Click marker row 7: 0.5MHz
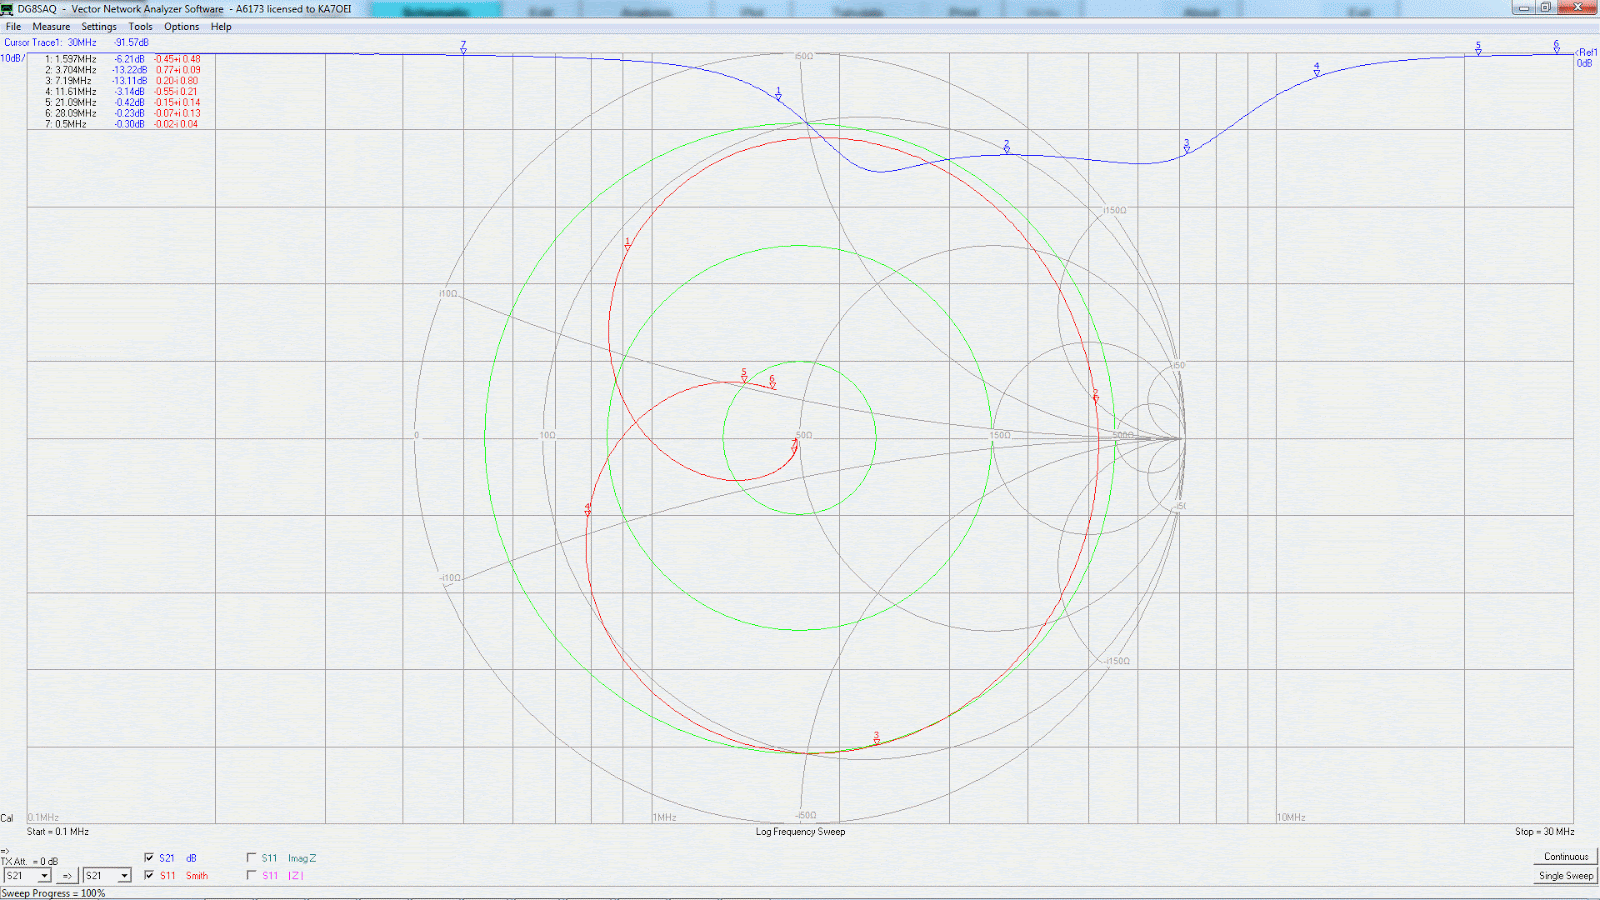Screen dimensions: 1600x900 click(x=122, y=124)
